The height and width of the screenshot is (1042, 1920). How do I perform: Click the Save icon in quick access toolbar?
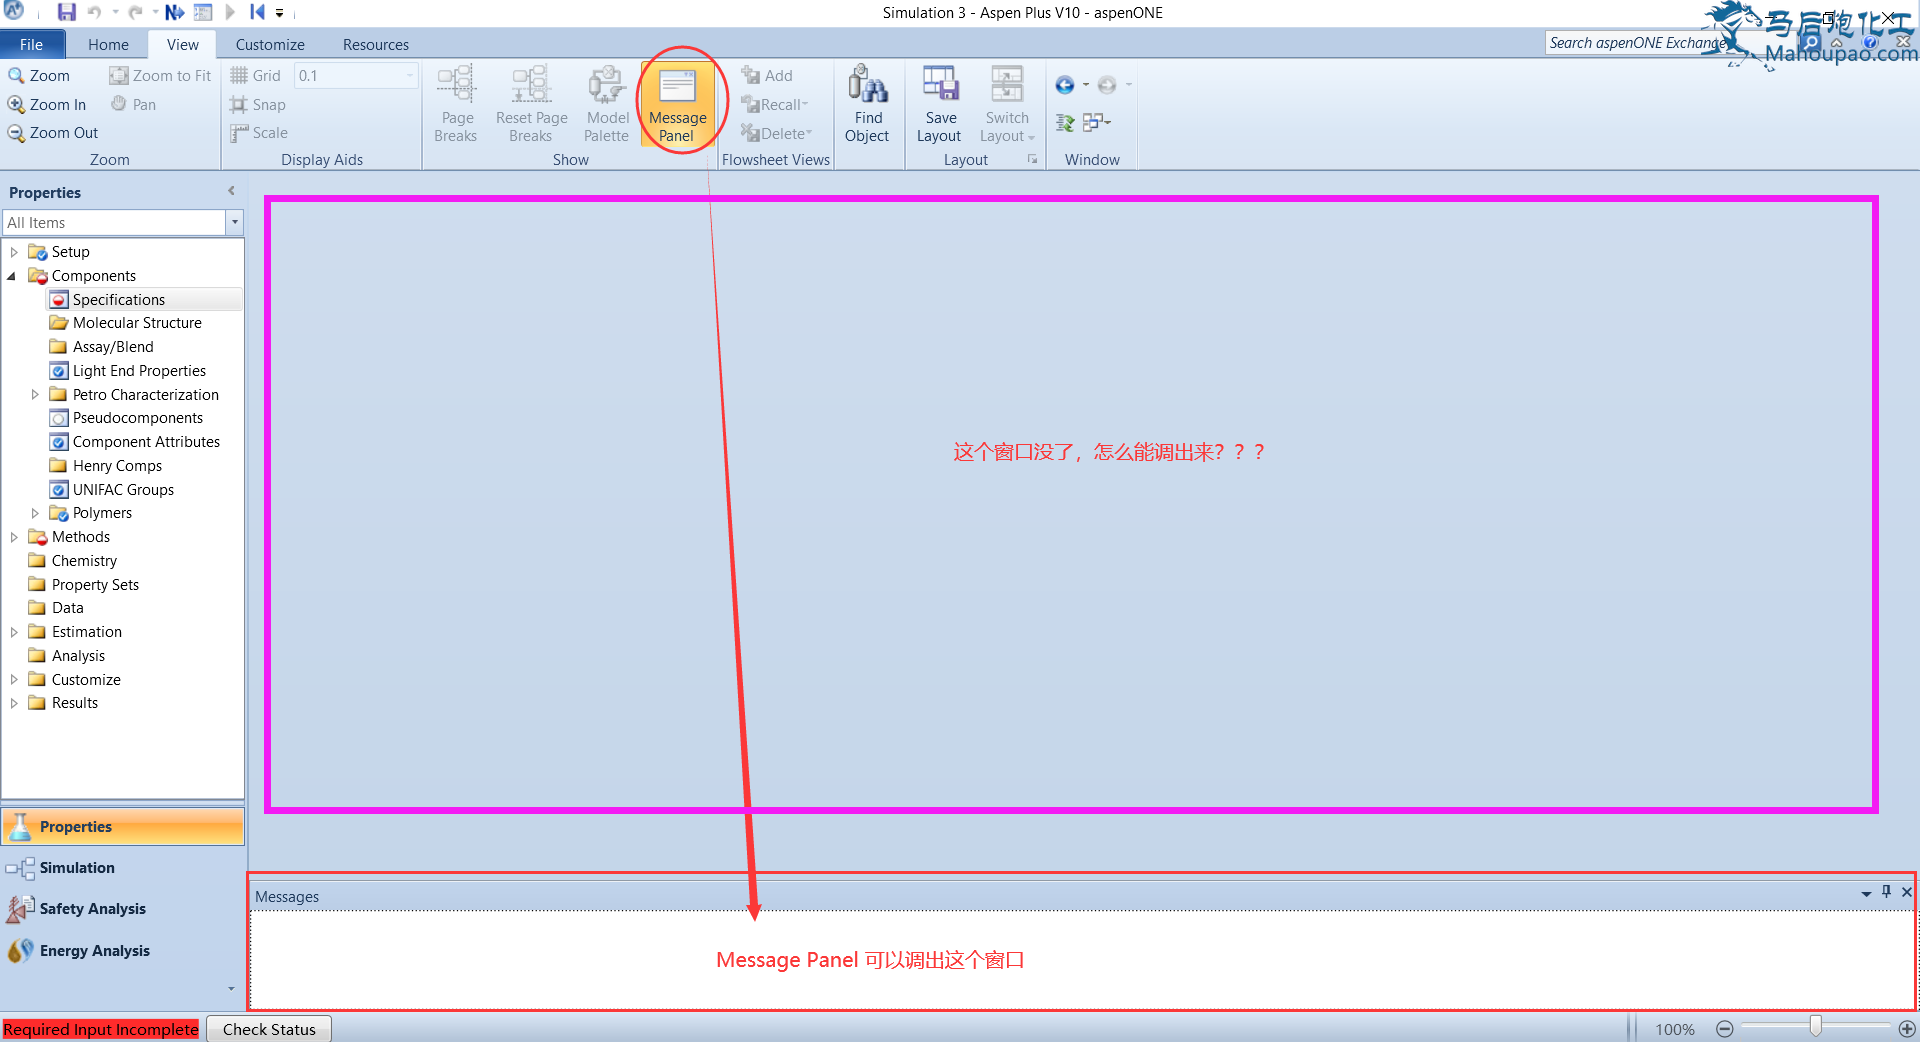[x=66, y=13]
